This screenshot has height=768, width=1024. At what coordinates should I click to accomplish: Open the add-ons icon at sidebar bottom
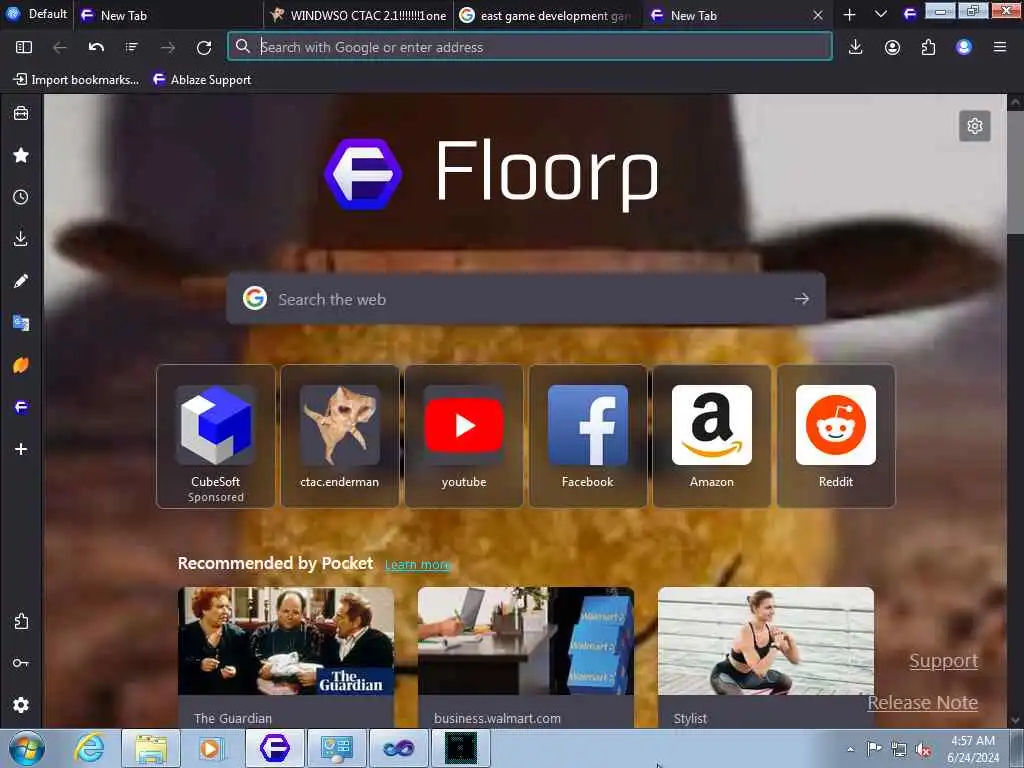(x=21, y=621)
